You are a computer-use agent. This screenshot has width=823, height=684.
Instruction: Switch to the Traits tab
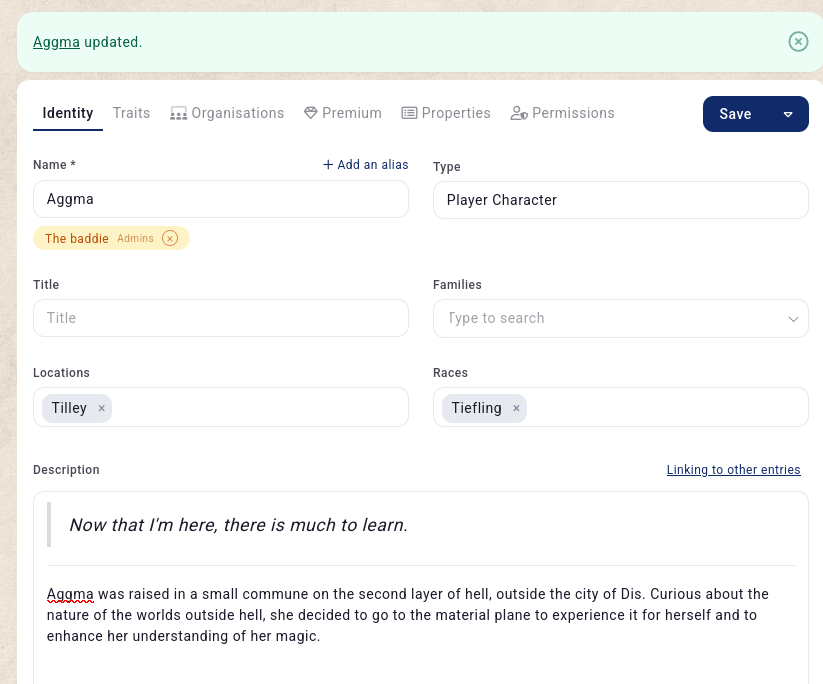tap(131, 113)
